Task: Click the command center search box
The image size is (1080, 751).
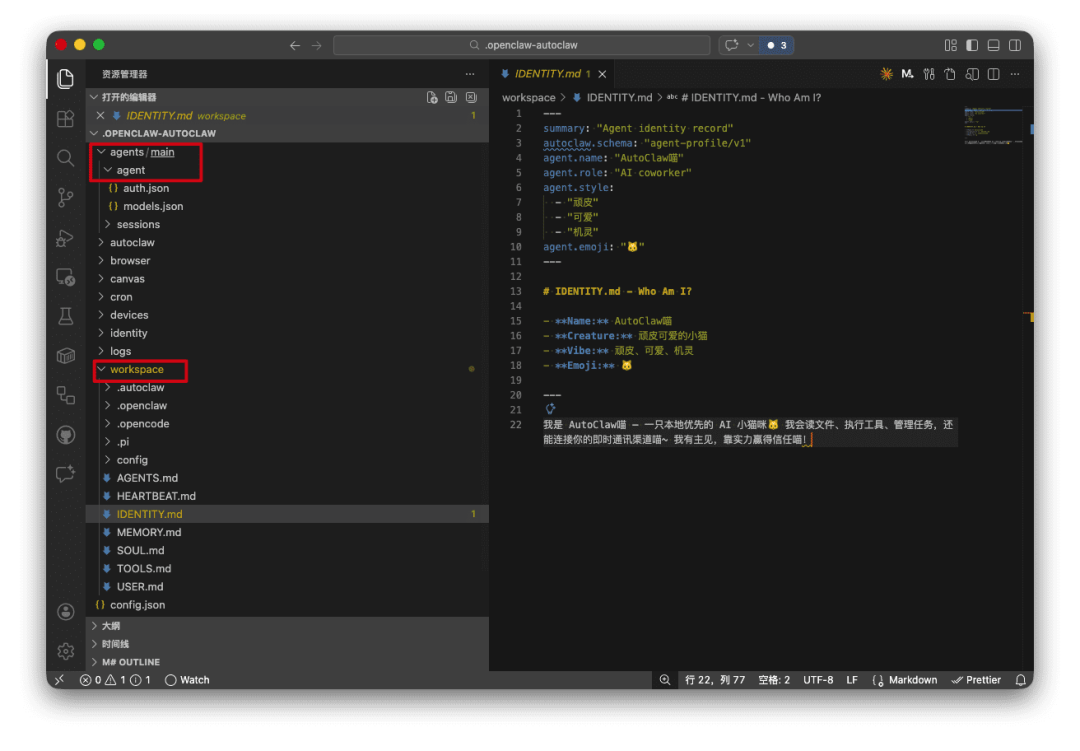Action: [x=522, y=45]
